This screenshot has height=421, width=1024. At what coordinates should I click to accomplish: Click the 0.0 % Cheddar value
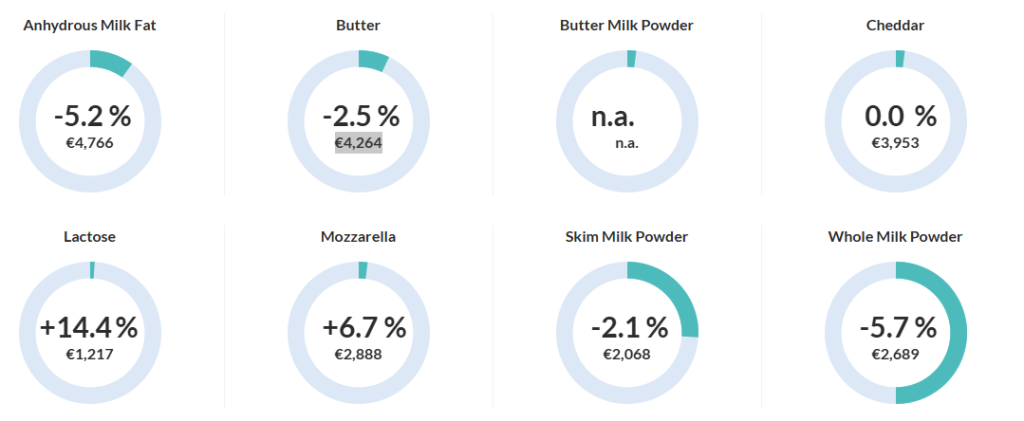point(900,116)
